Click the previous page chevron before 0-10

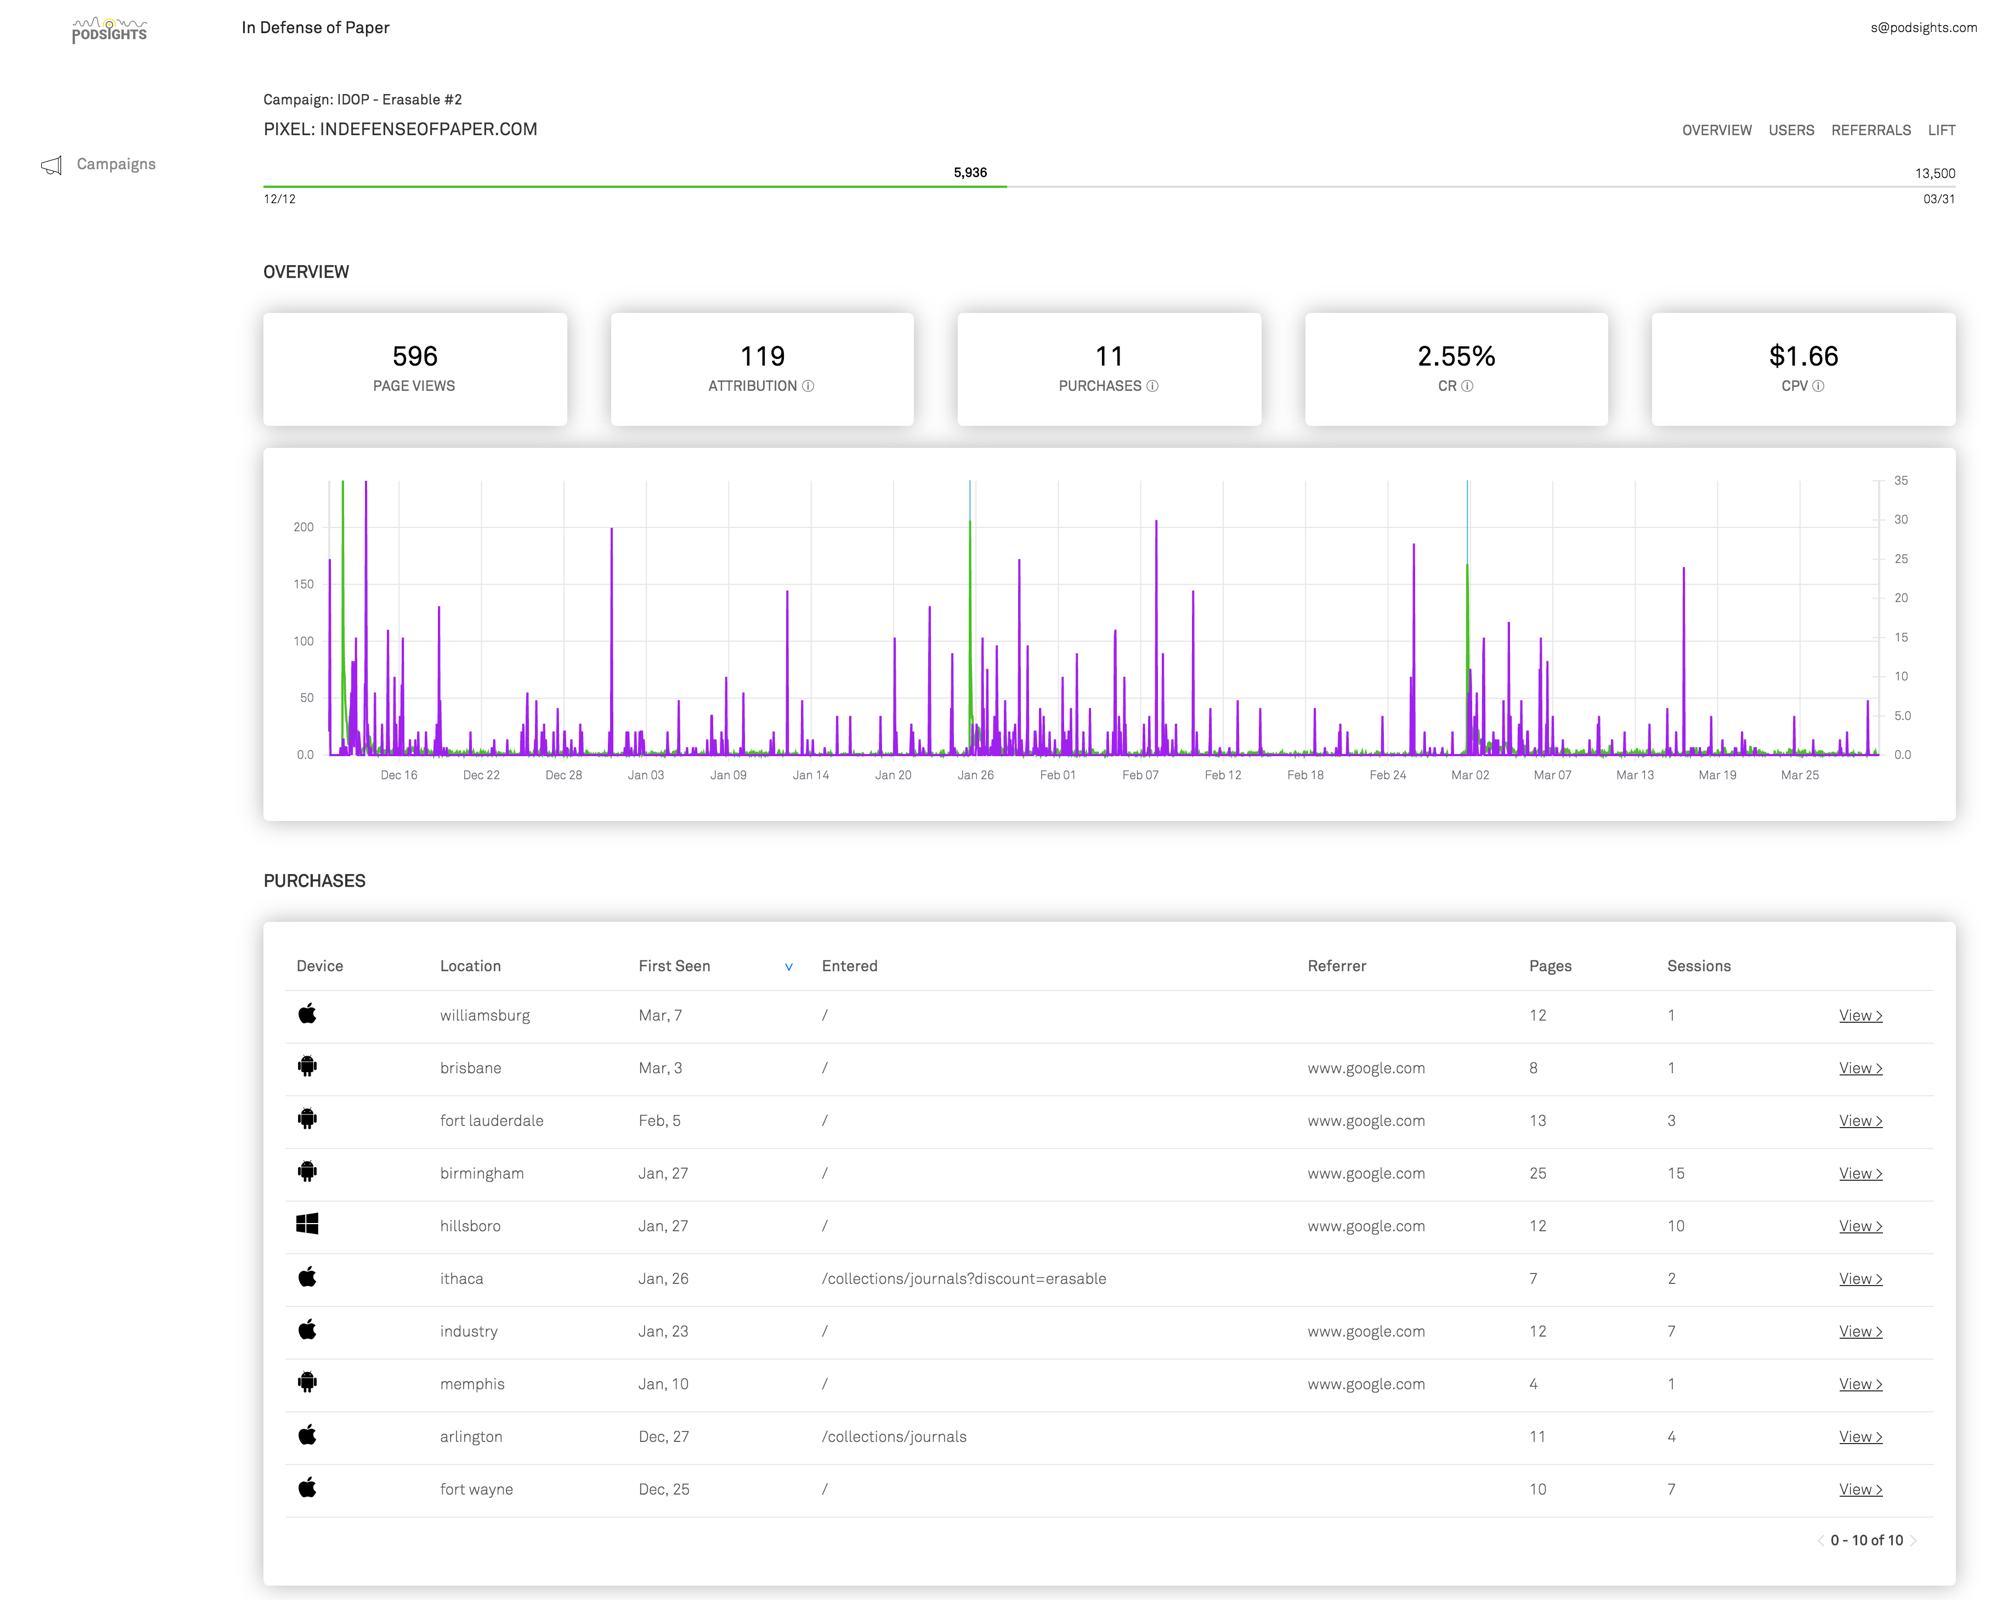(1821, 1540)
